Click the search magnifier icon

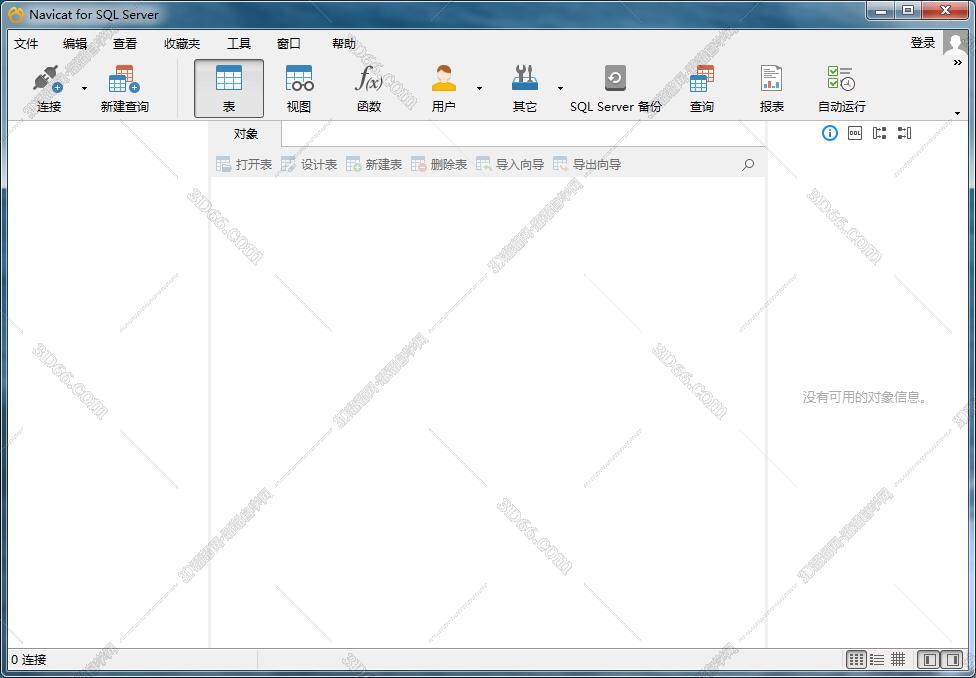tap(748, 164)
